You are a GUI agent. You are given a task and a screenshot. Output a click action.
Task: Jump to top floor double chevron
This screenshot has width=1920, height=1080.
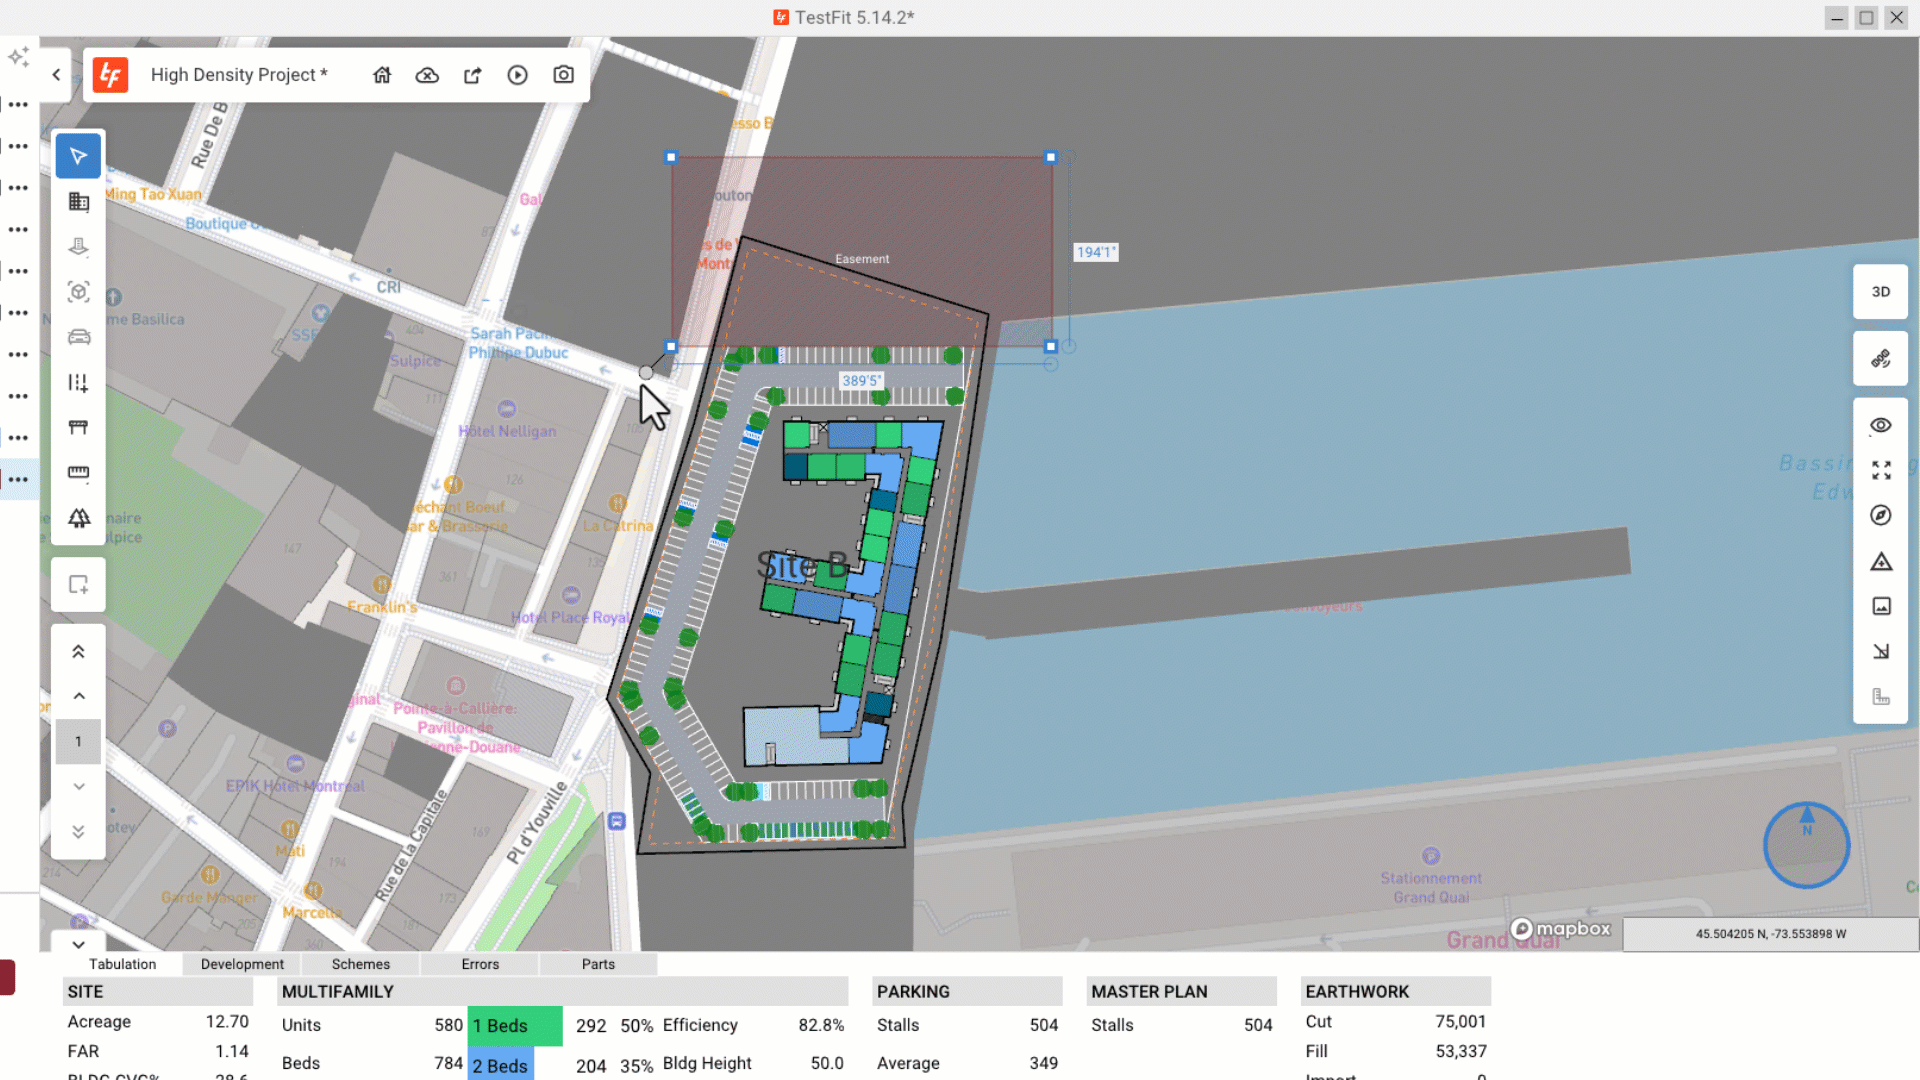pyautogui.click(x=79, y=652)
